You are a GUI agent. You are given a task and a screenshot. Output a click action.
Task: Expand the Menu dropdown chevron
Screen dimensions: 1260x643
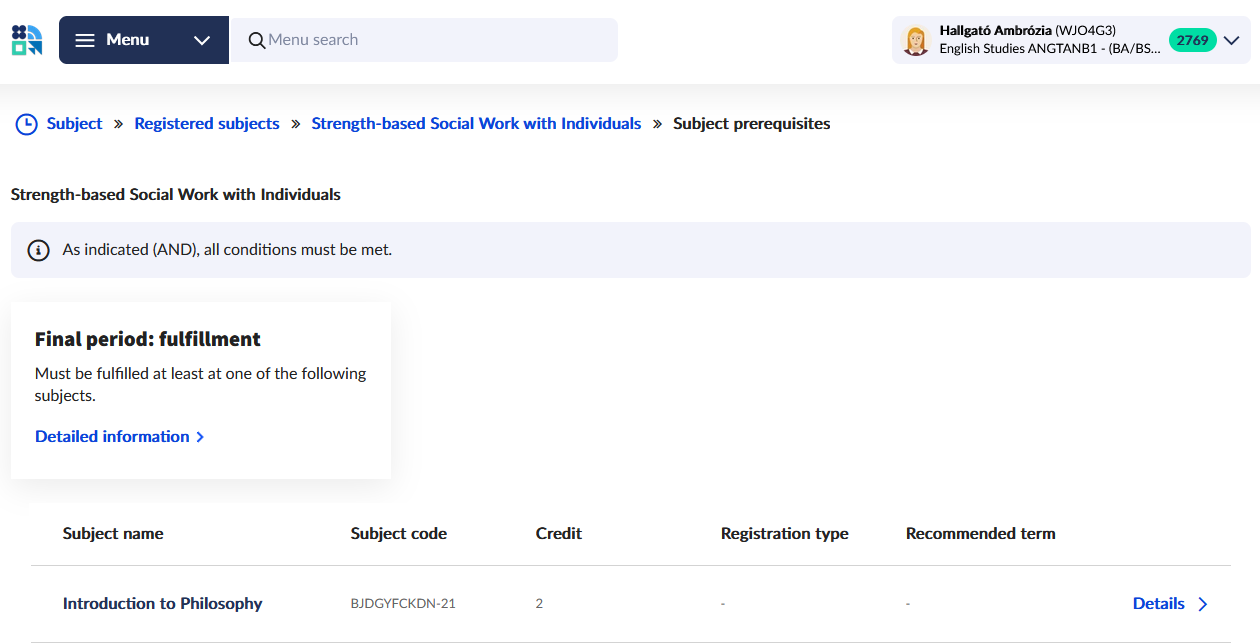pyautogui.click(x=202, y=40)
